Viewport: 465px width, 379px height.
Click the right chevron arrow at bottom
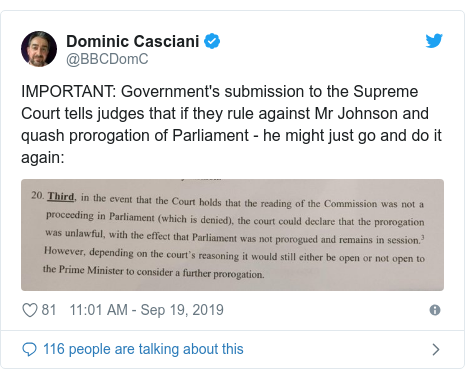point(436,349)
